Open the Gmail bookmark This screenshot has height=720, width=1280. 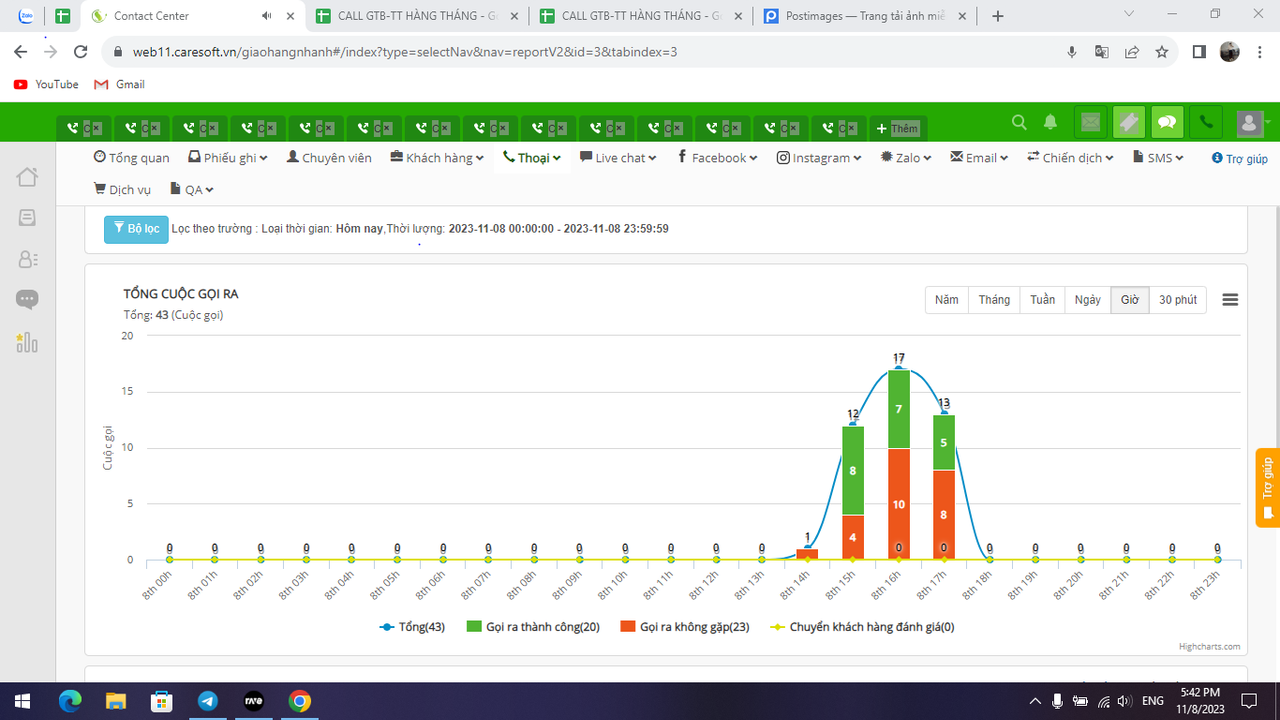tap(119, 84)
